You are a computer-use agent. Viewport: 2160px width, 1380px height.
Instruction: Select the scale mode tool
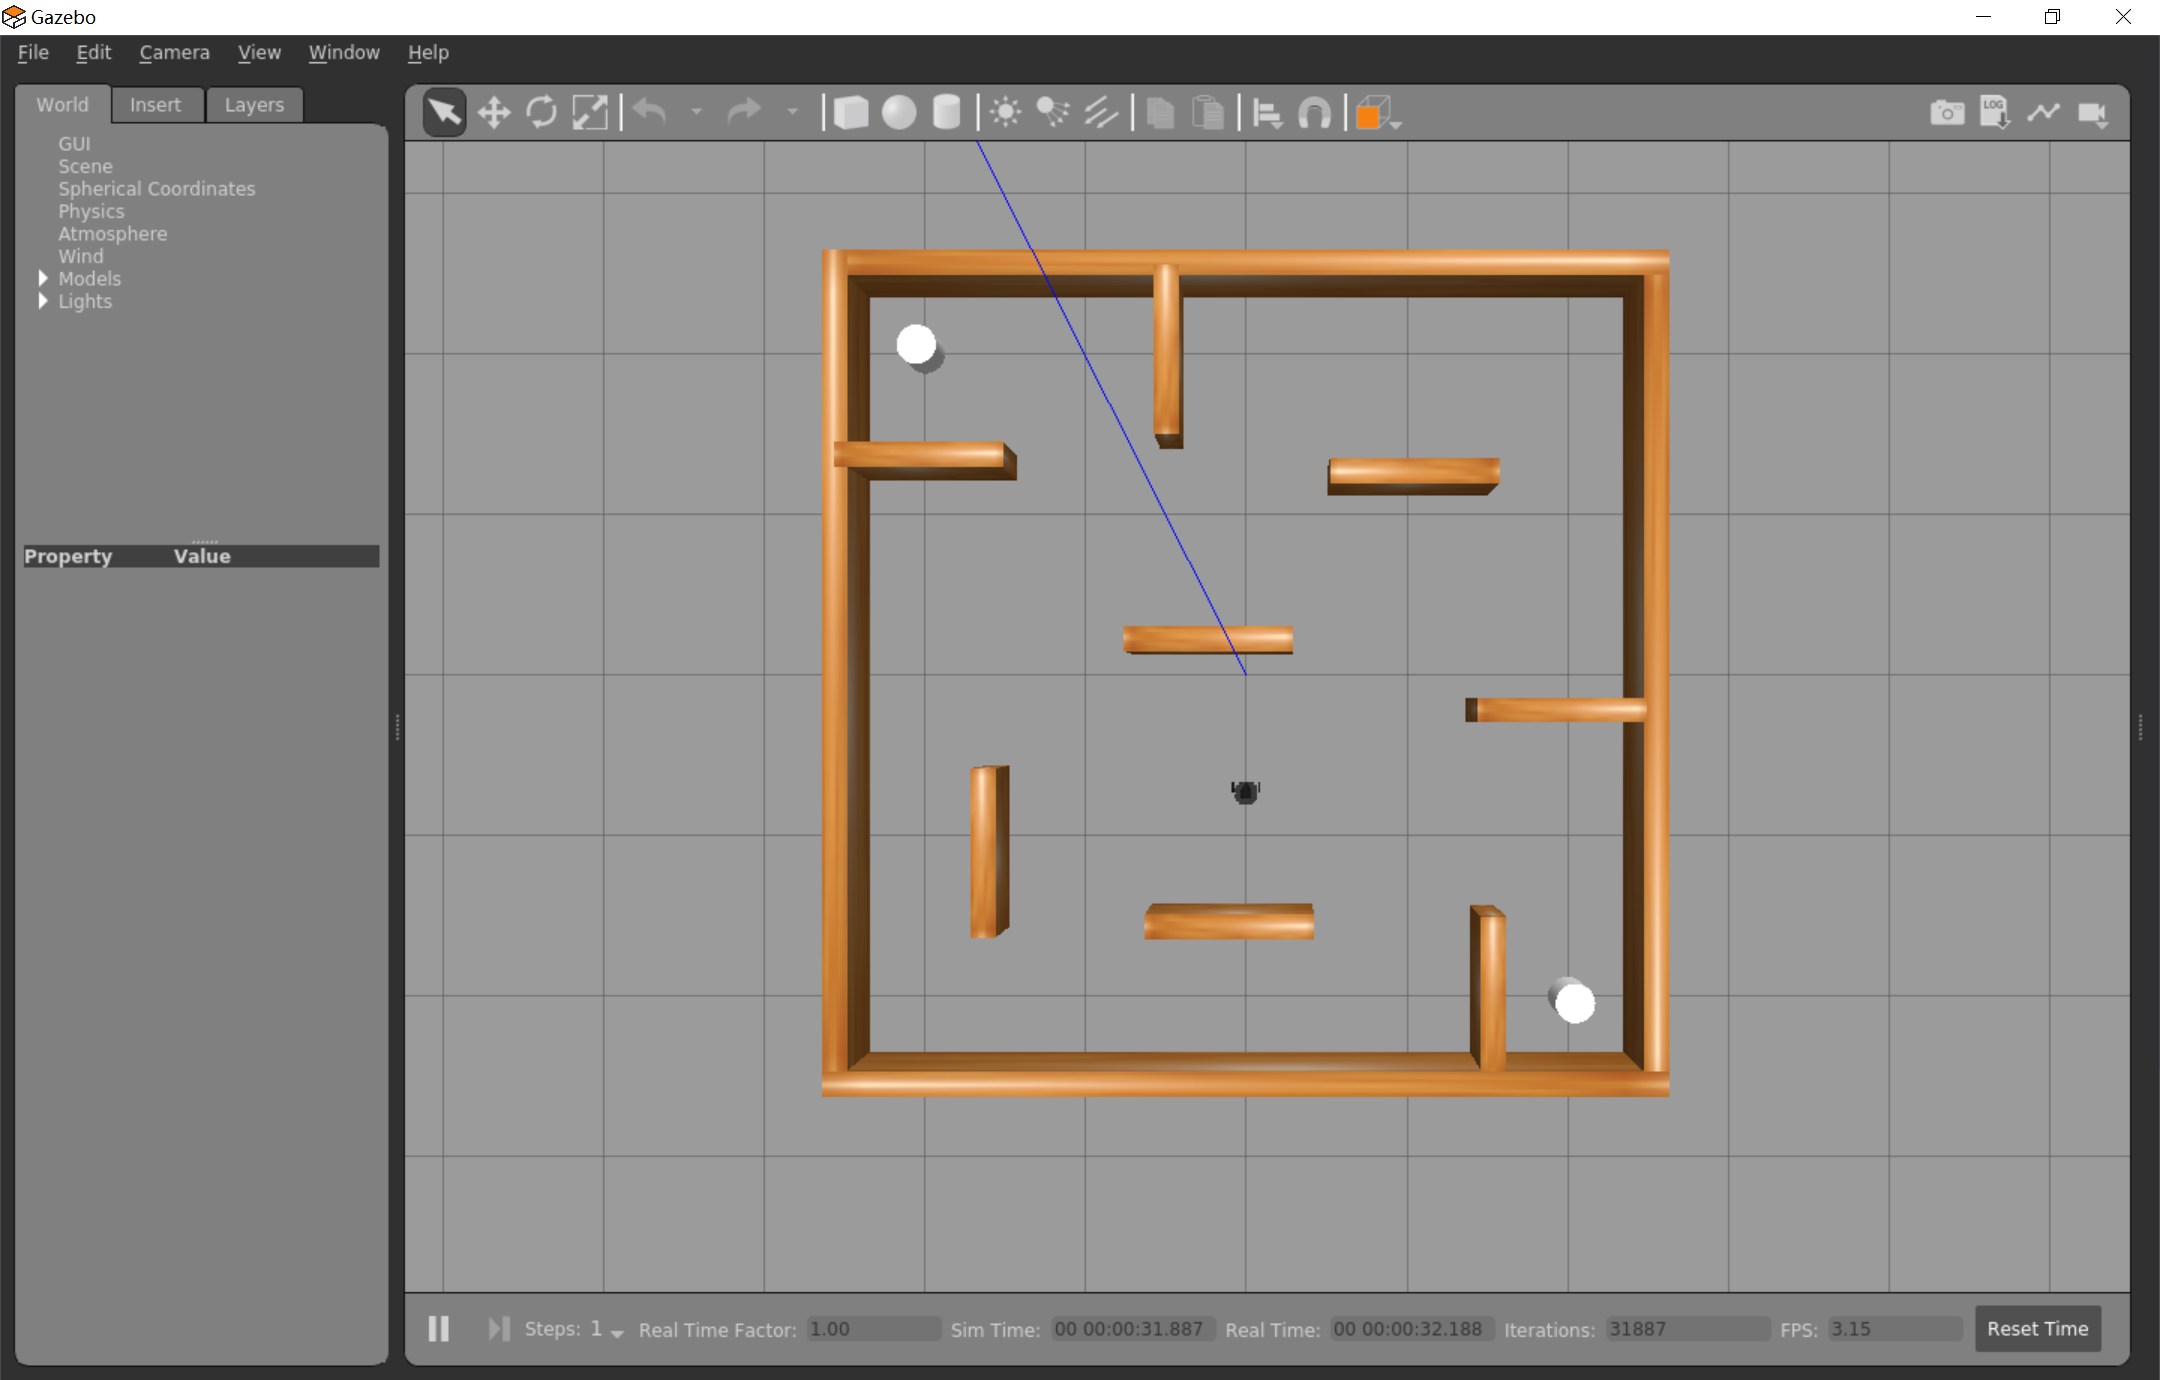[x=590, y=113]
